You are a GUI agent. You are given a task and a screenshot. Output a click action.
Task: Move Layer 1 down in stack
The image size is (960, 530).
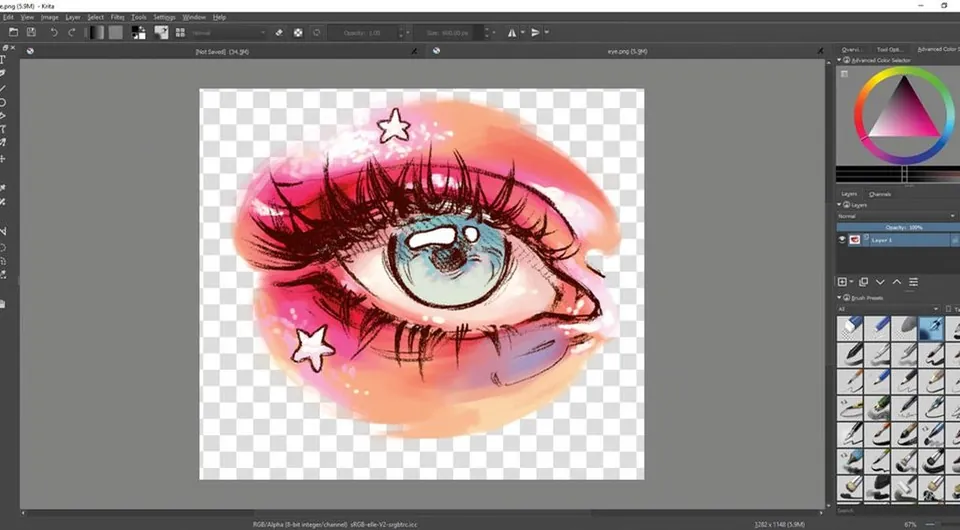pos(880,282)
